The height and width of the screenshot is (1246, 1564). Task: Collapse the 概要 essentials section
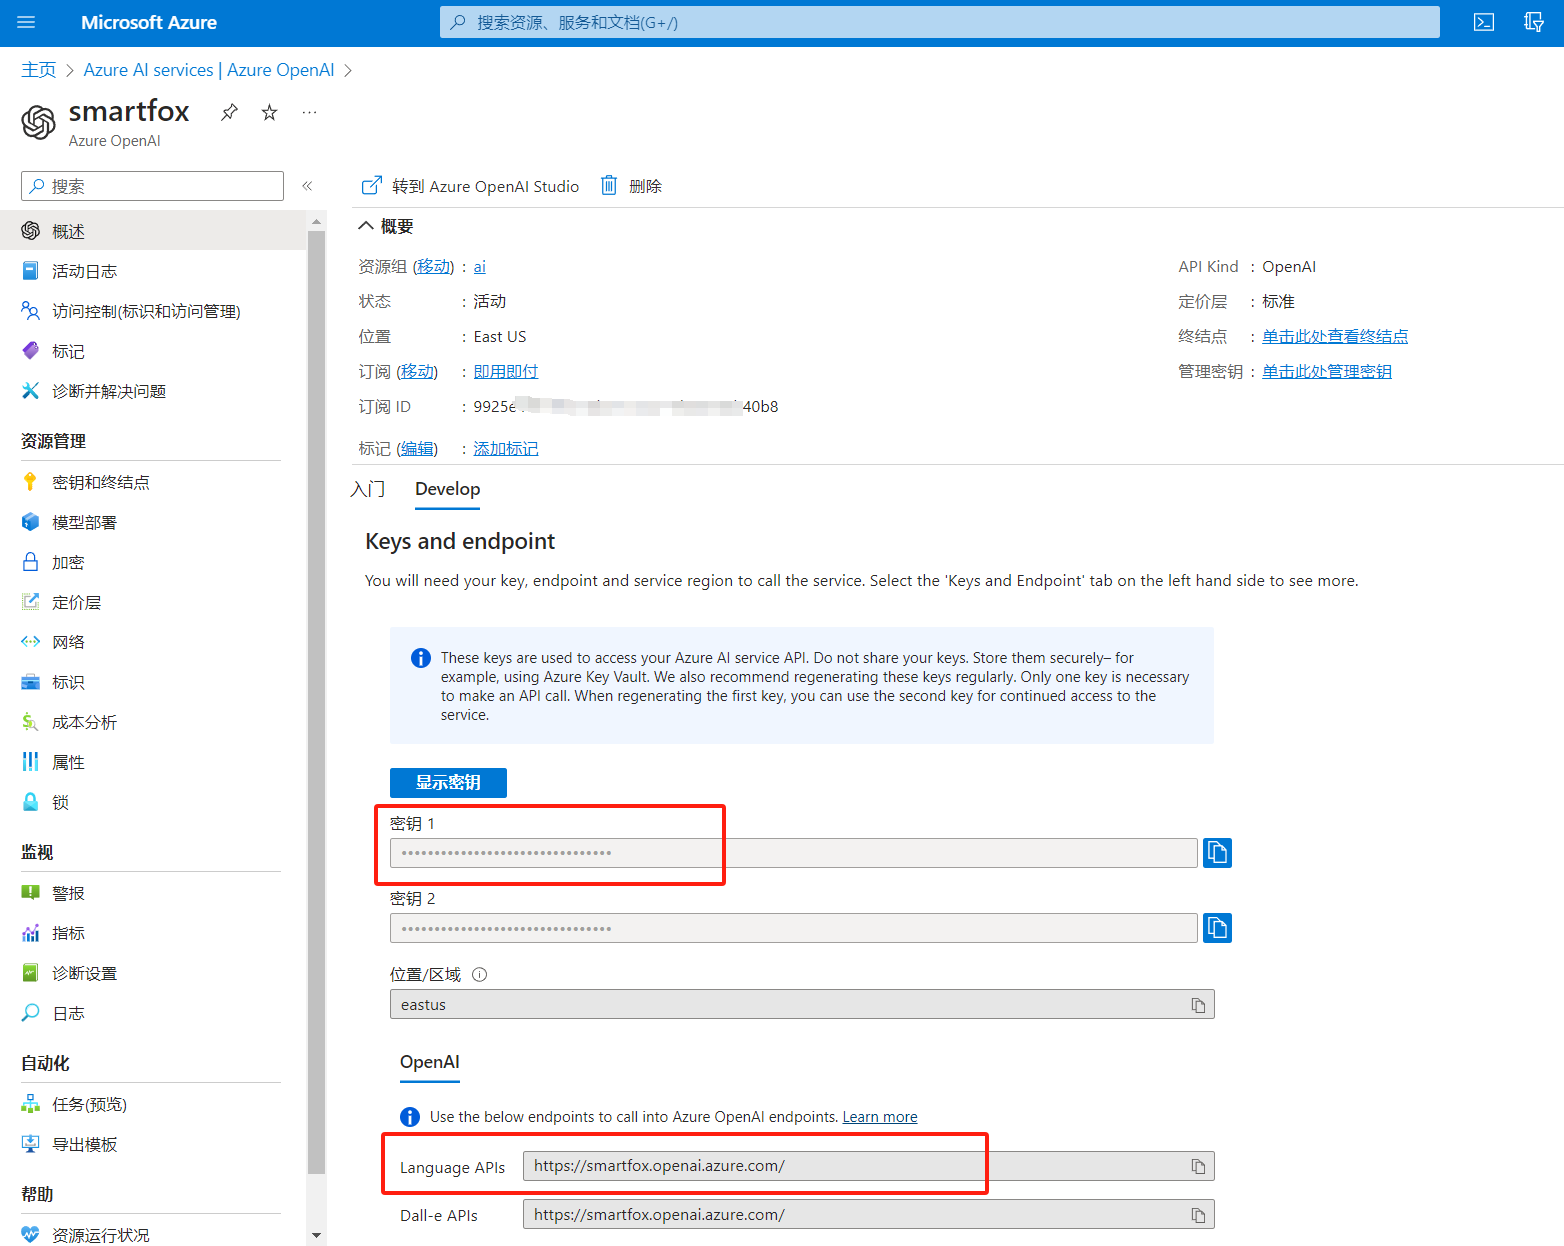point(366,226)
